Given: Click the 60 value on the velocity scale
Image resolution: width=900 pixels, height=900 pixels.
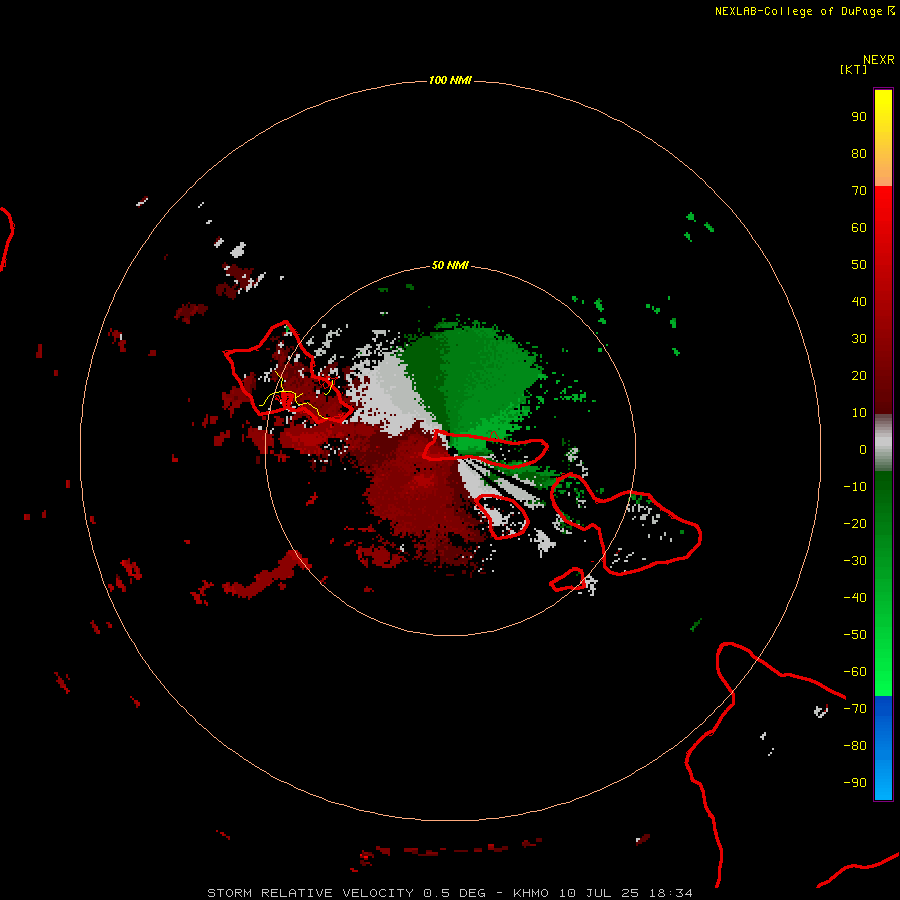Looking at the screenshot, I should [859, 228].
